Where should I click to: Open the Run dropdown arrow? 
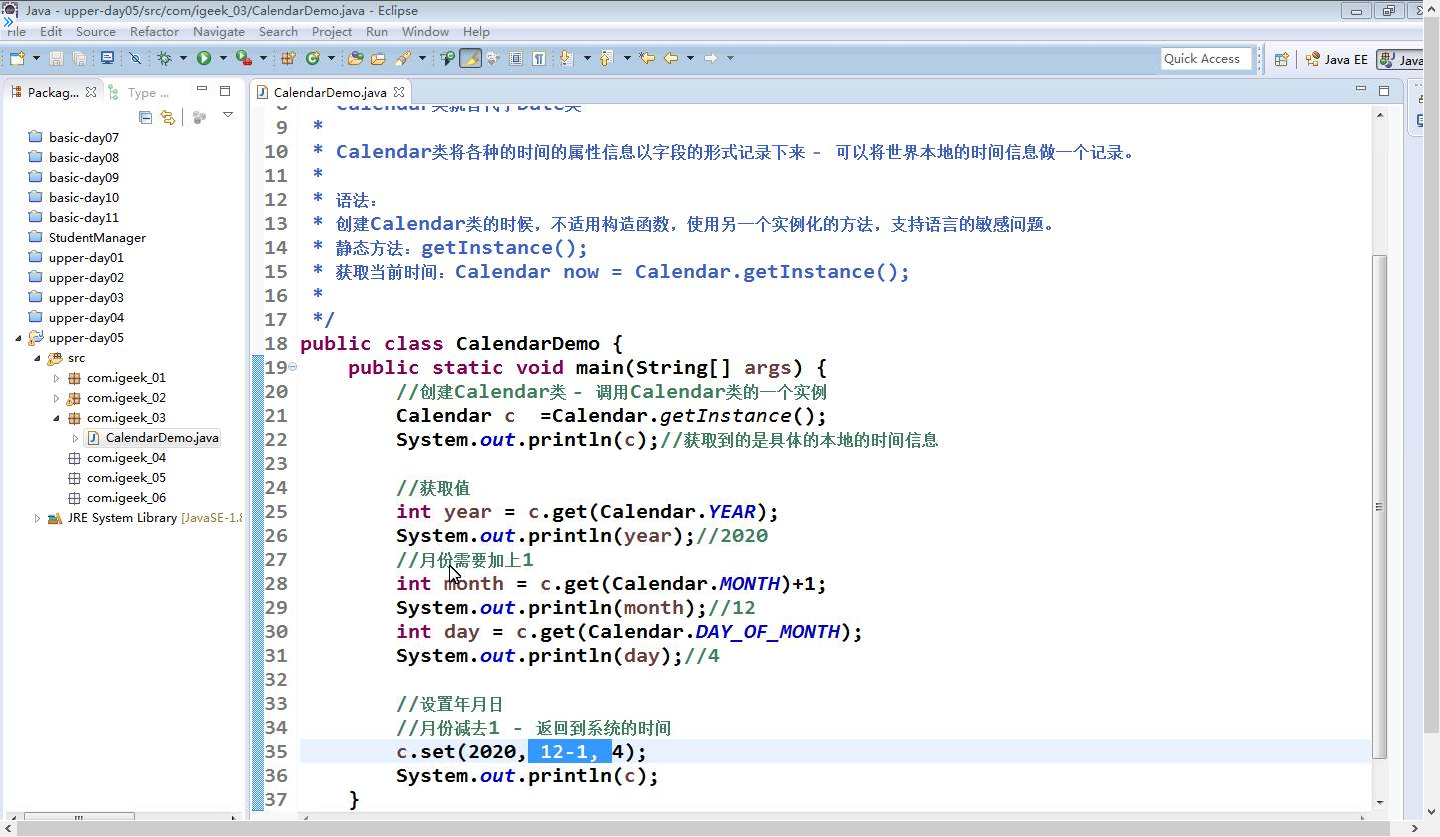click(222, 59)
